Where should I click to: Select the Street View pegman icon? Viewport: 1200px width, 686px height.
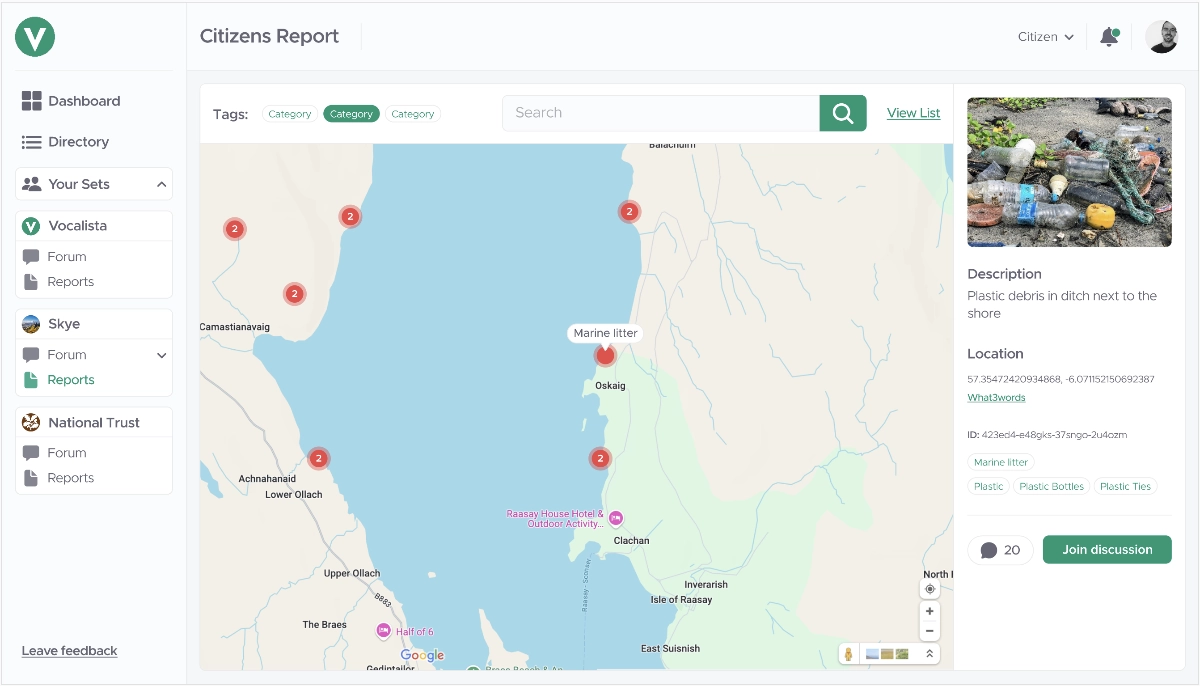click(x=848, y=654)
